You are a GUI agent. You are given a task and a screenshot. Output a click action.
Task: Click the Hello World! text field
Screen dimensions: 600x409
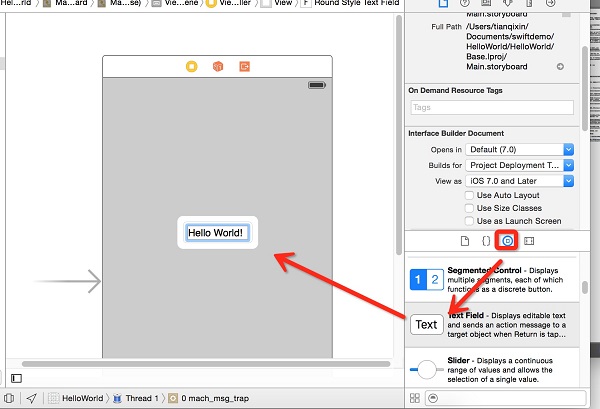click(217, 233)
